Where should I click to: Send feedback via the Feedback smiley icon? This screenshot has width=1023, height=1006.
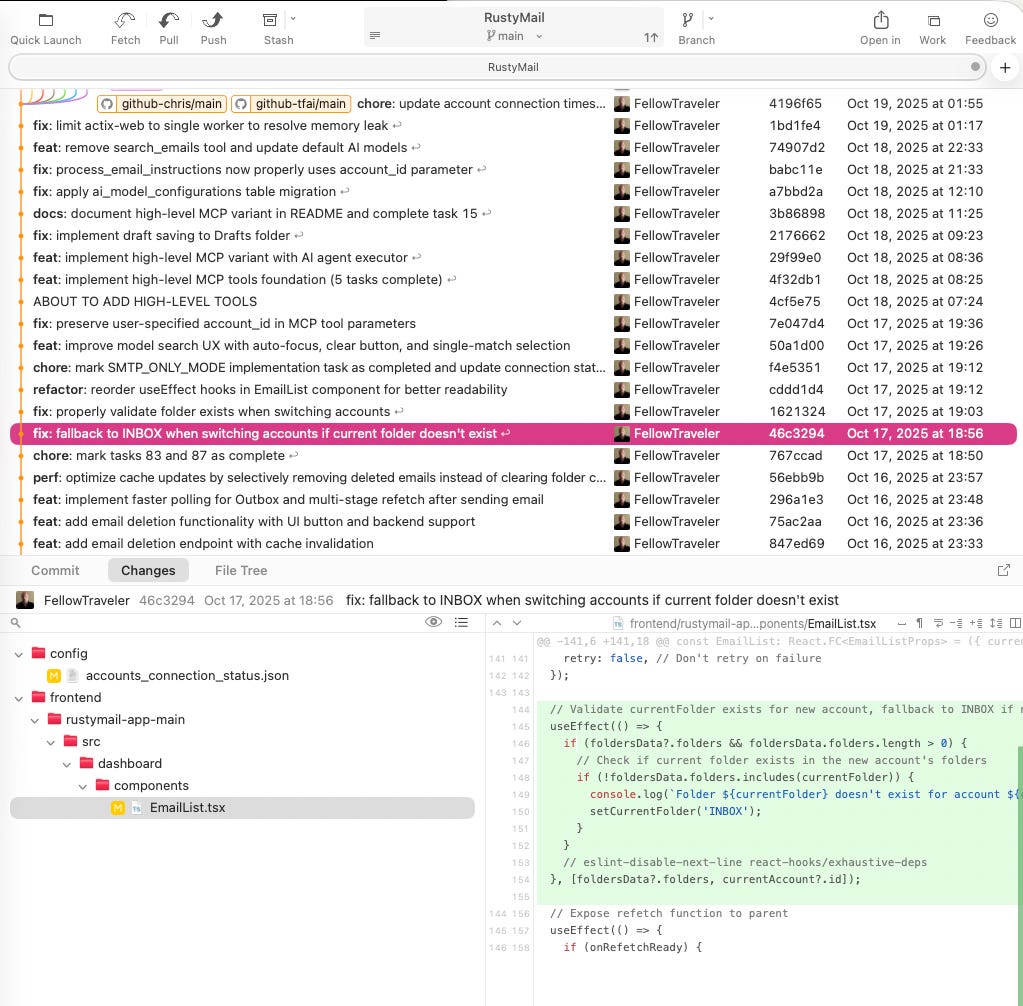coord(990,20)
